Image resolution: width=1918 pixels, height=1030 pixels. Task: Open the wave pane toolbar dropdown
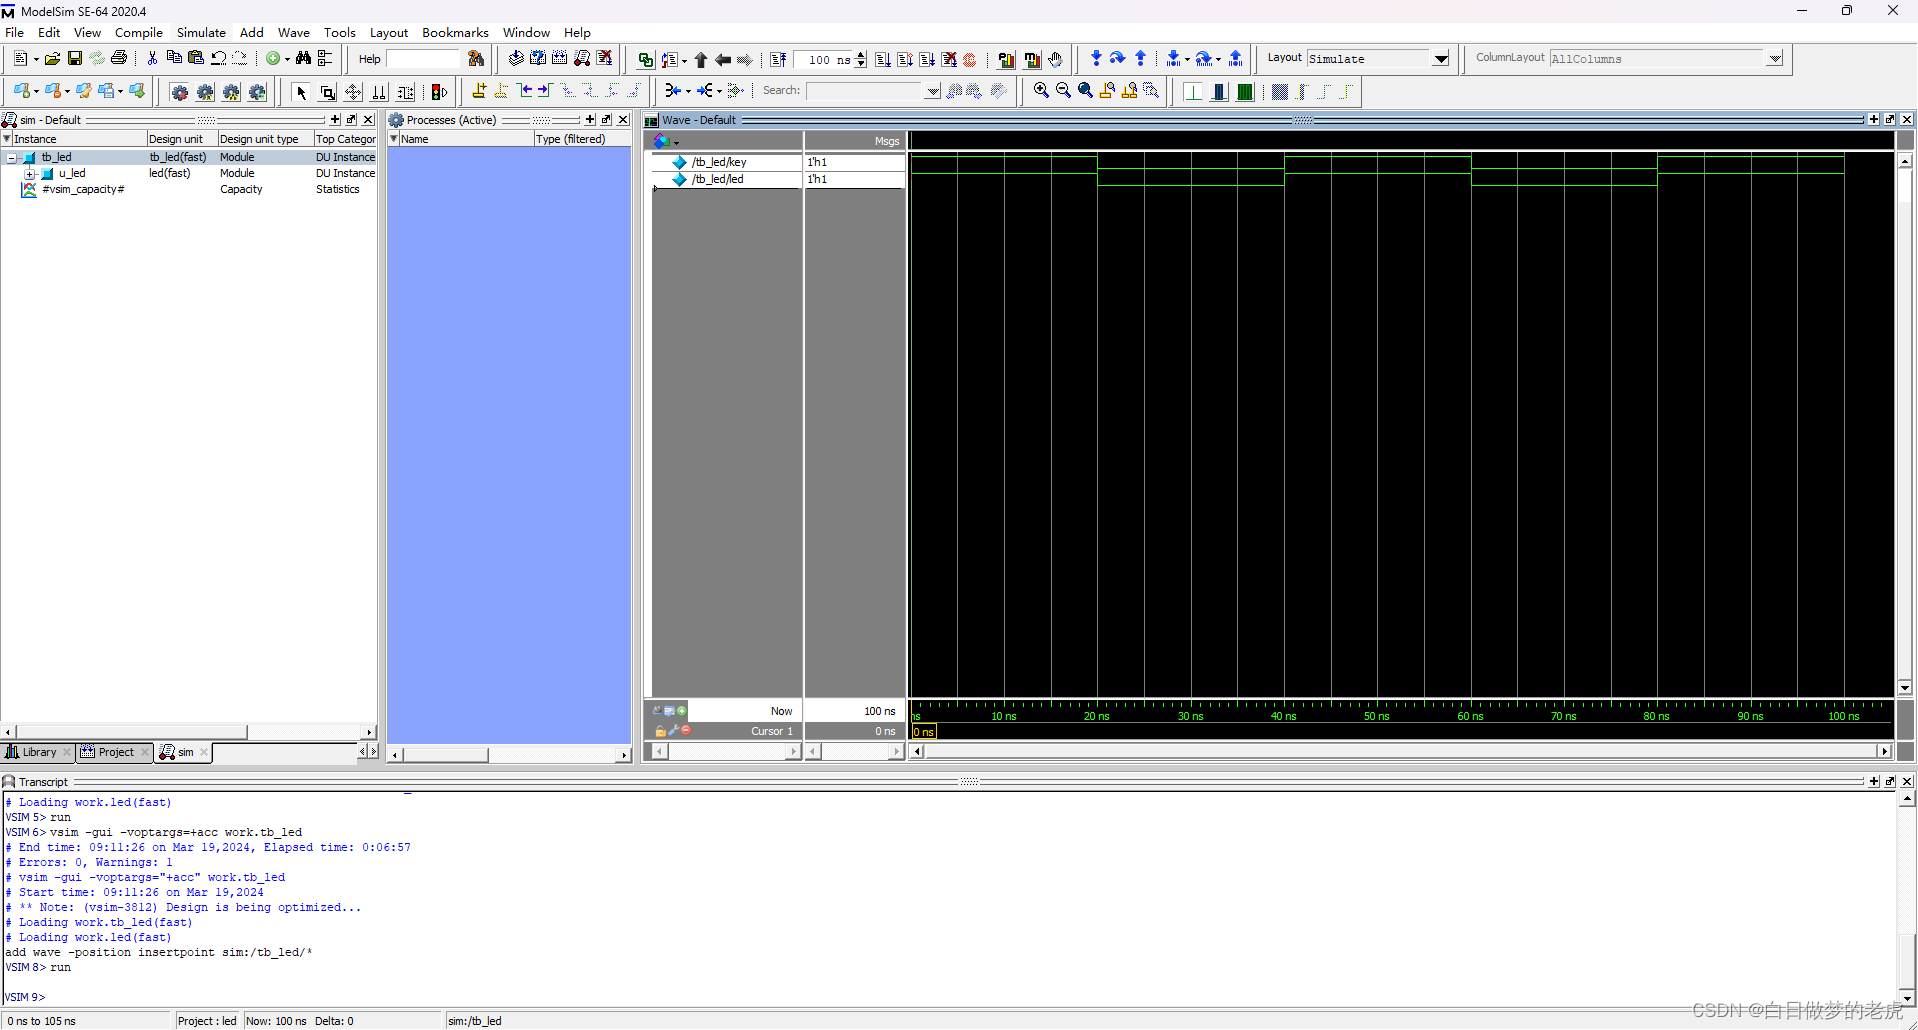(x=677, y=142)
